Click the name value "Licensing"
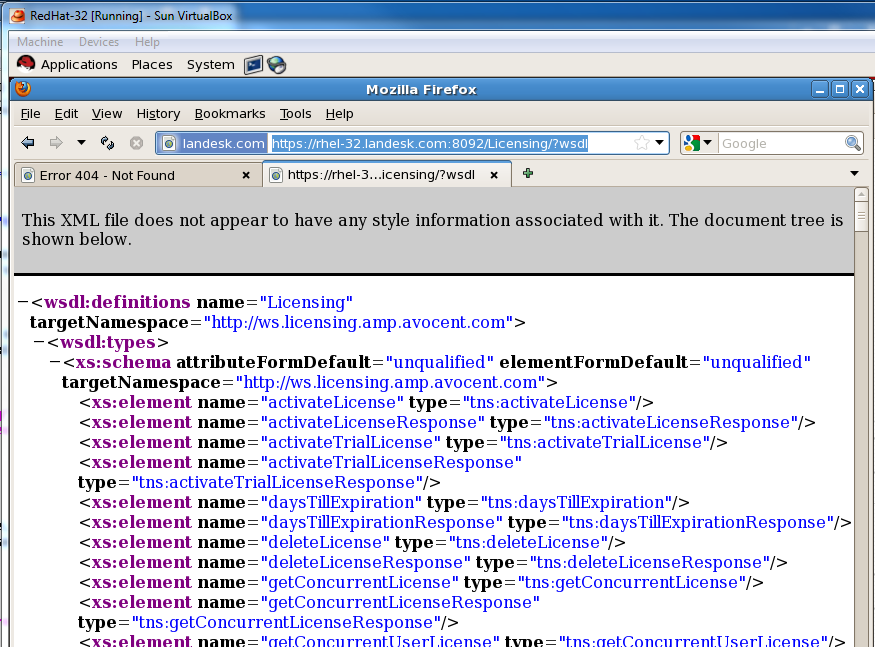Image resolution: width=875 pixels, height=647 pixels. pyautogui.click(x=306, y=302)
